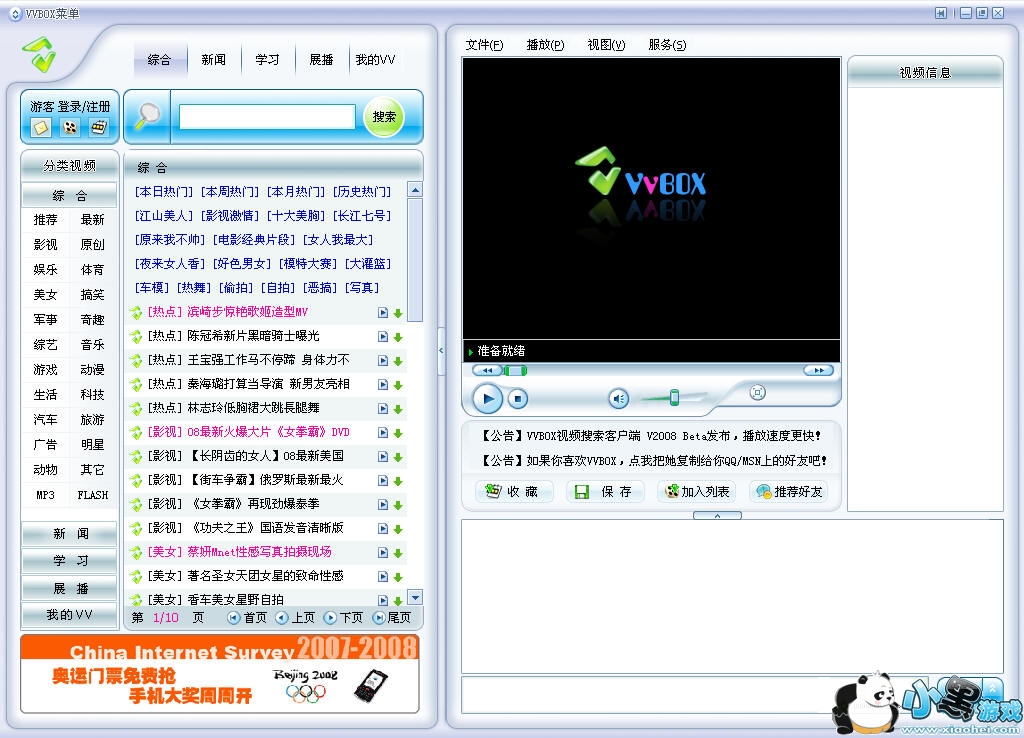The image size is (1024, 738).
Task: Play video icon for 陈冠希新片黑暗骑士曝光
Action: (x=383, y=336)
